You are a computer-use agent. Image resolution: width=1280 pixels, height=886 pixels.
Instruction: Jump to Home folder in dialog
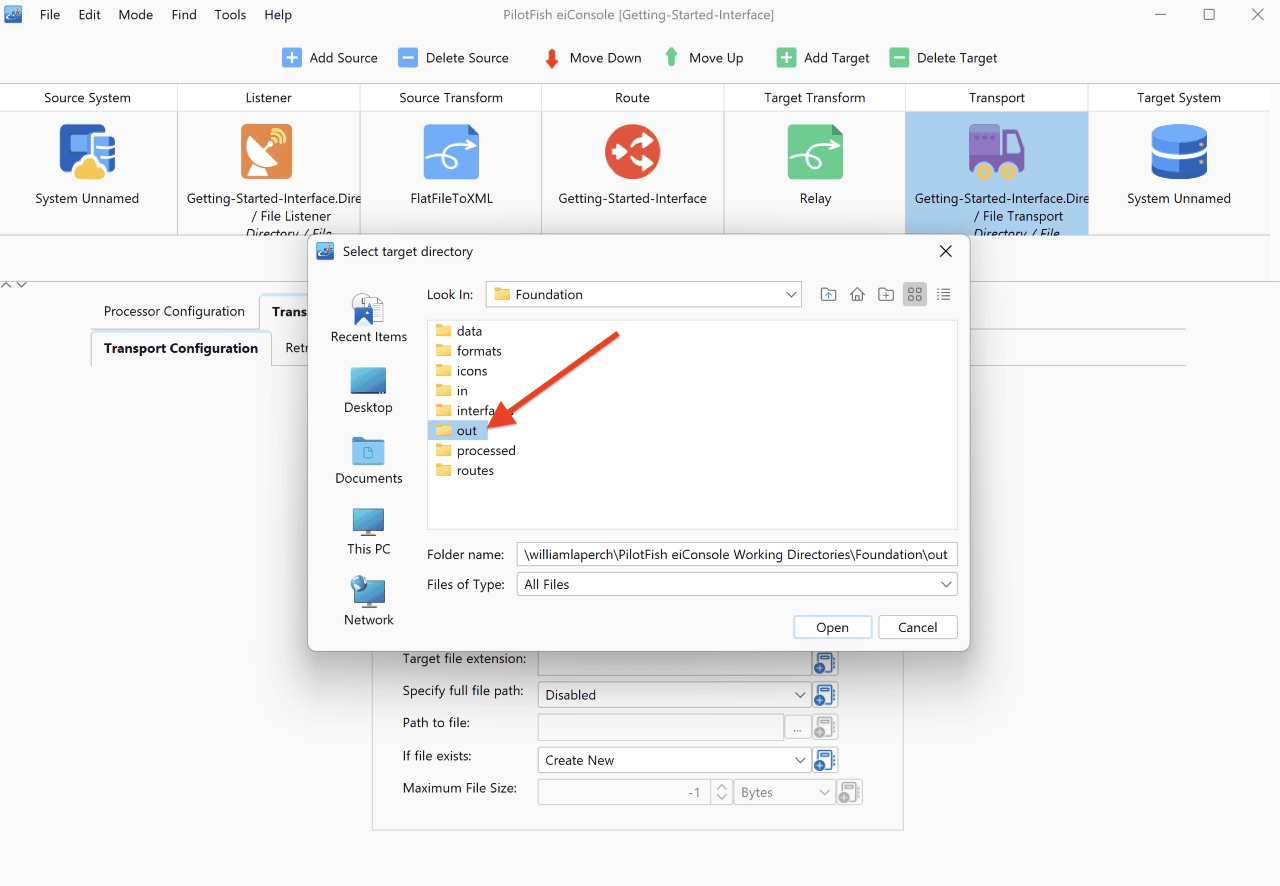pos(857,294)
